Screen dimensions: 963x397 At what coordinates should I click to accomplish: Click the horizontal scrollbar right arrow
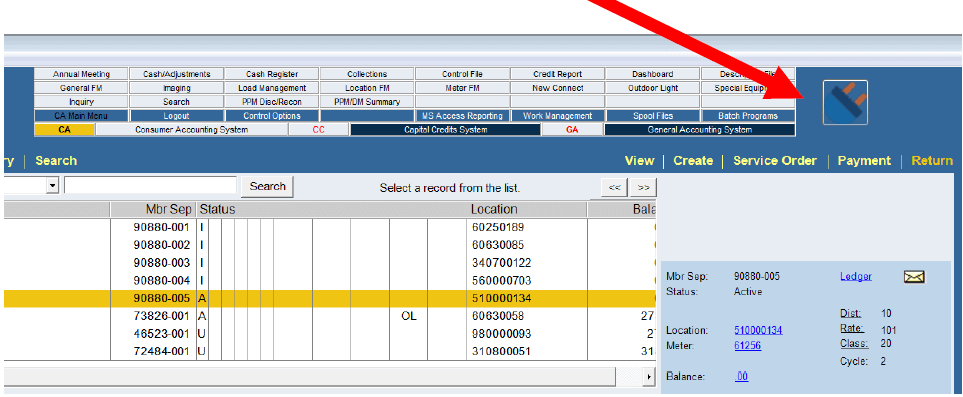pyautogui.click(x=649, y=376)
